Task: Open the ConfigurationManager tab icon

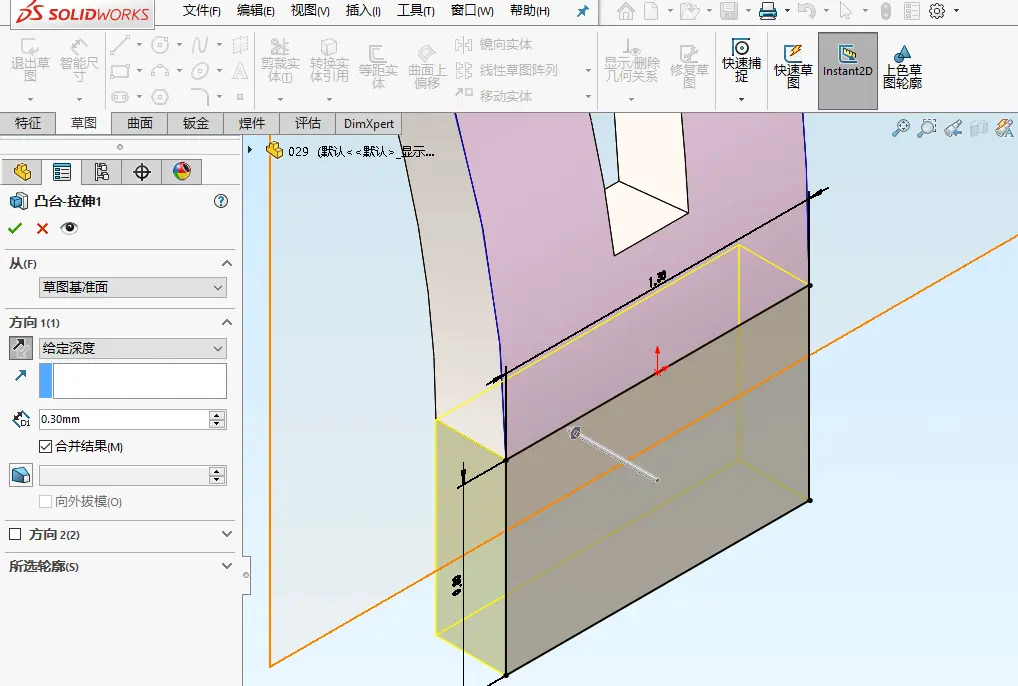Action: [x=102, y=172]
